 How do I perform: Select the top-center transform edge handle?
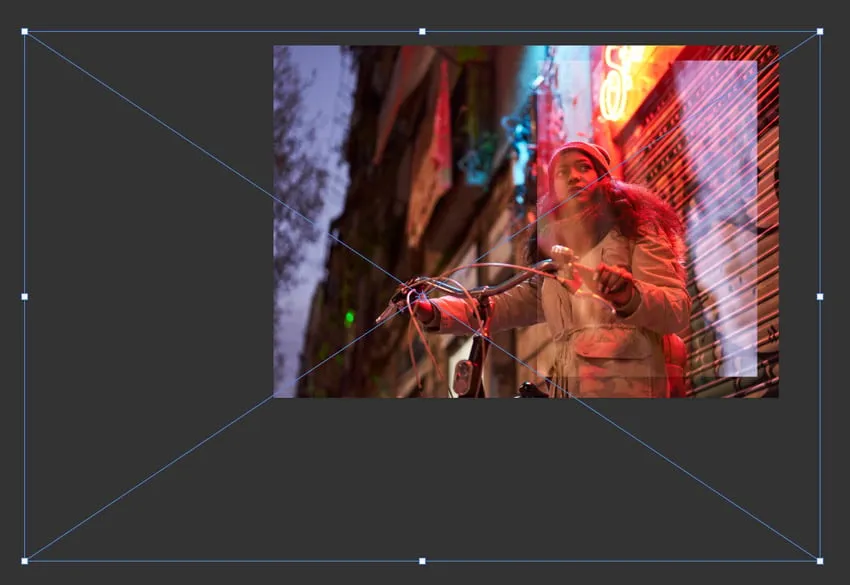click(x=422, y=32)
